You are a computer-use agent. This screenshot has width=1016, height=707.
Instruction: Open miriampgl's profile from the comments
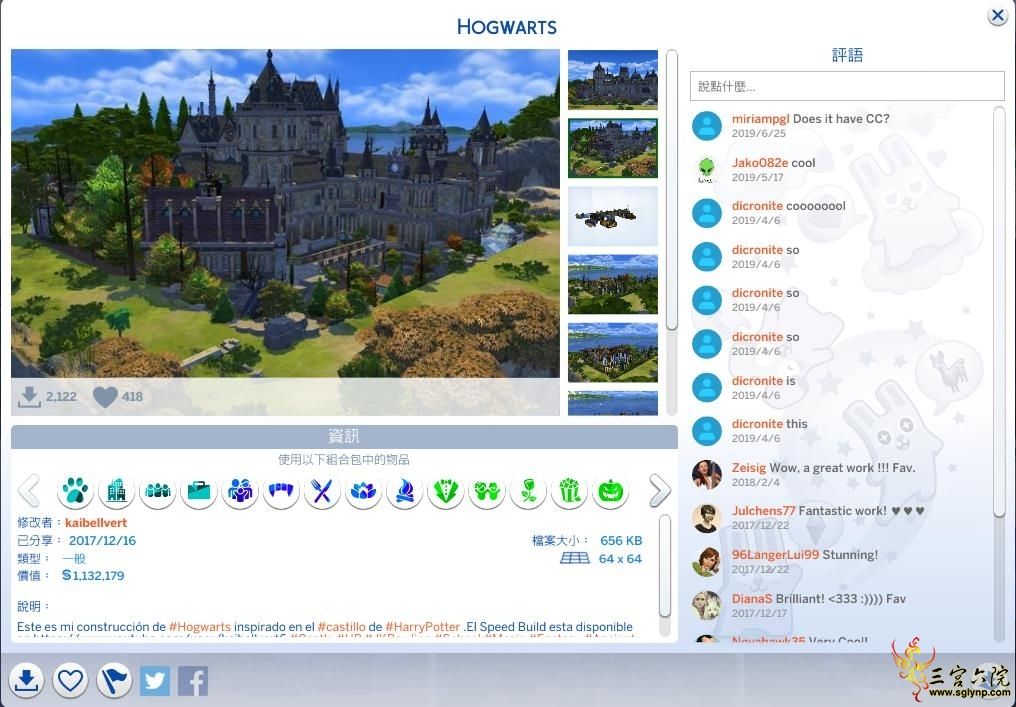(x=761, y=119)
